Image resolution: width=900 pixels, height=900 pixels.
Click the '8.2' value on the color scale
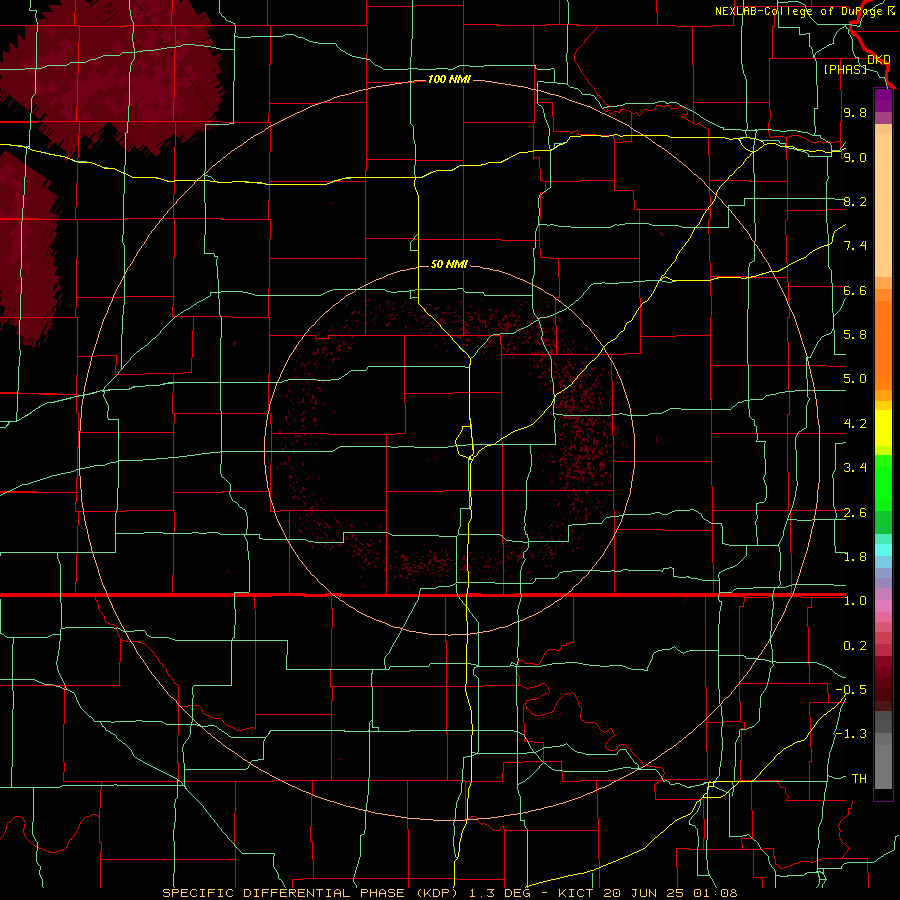point(855,201)
